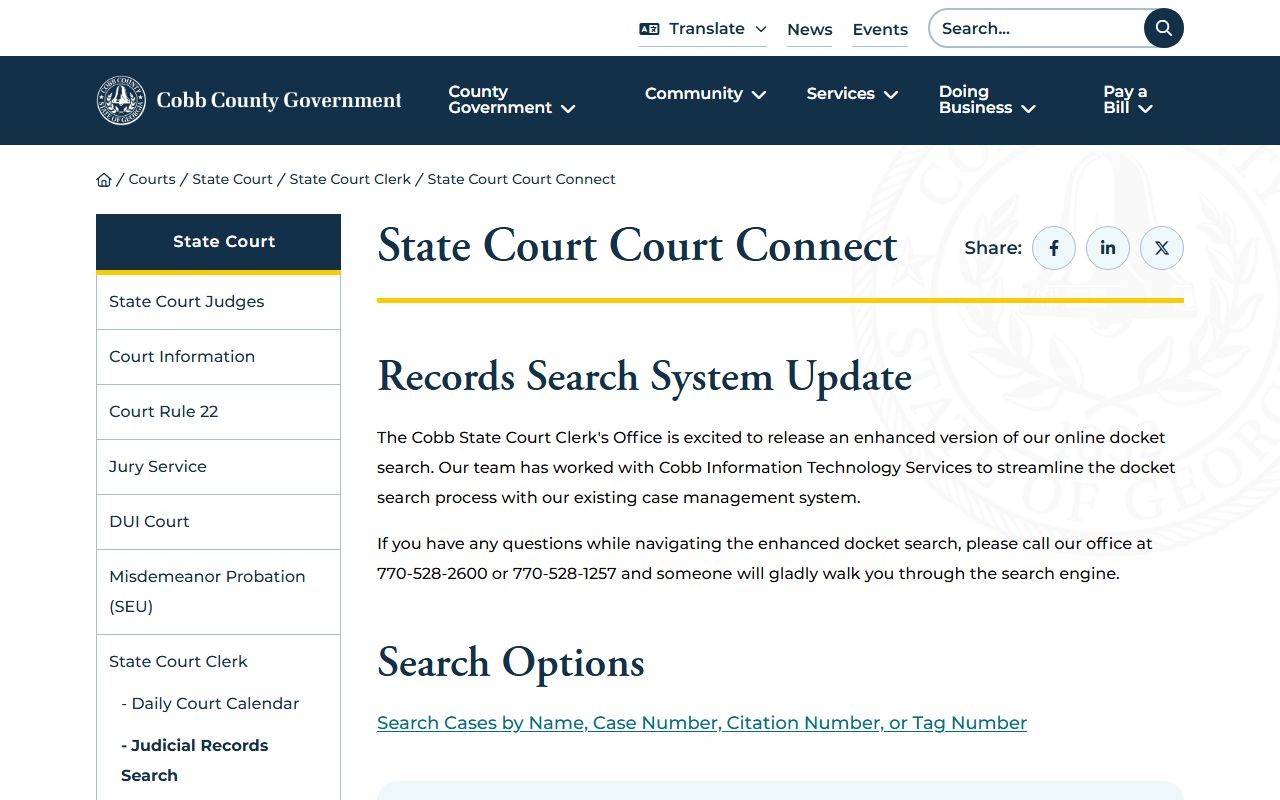Select State Court Clerk in sidebar
The image size is (1280, 800).
point(178,661)
